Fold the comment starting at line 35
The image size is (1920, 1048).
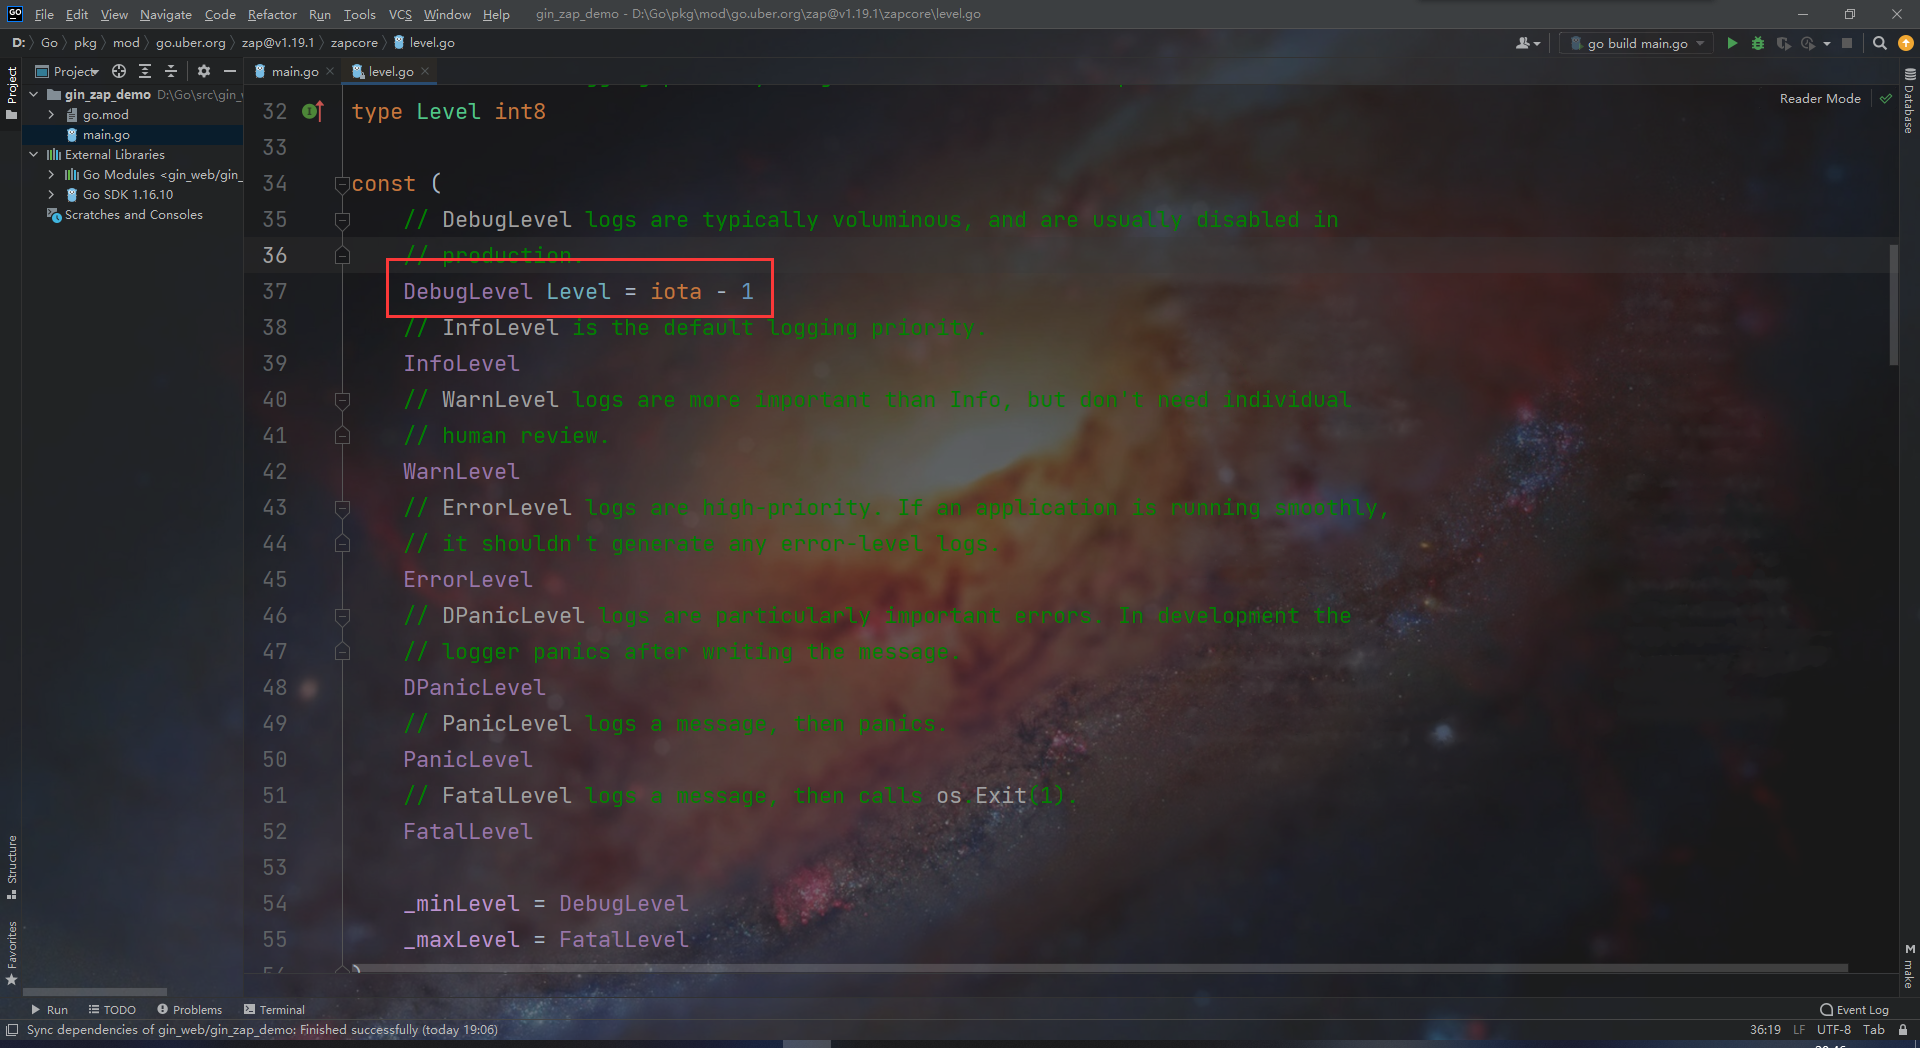click(342, 220)
